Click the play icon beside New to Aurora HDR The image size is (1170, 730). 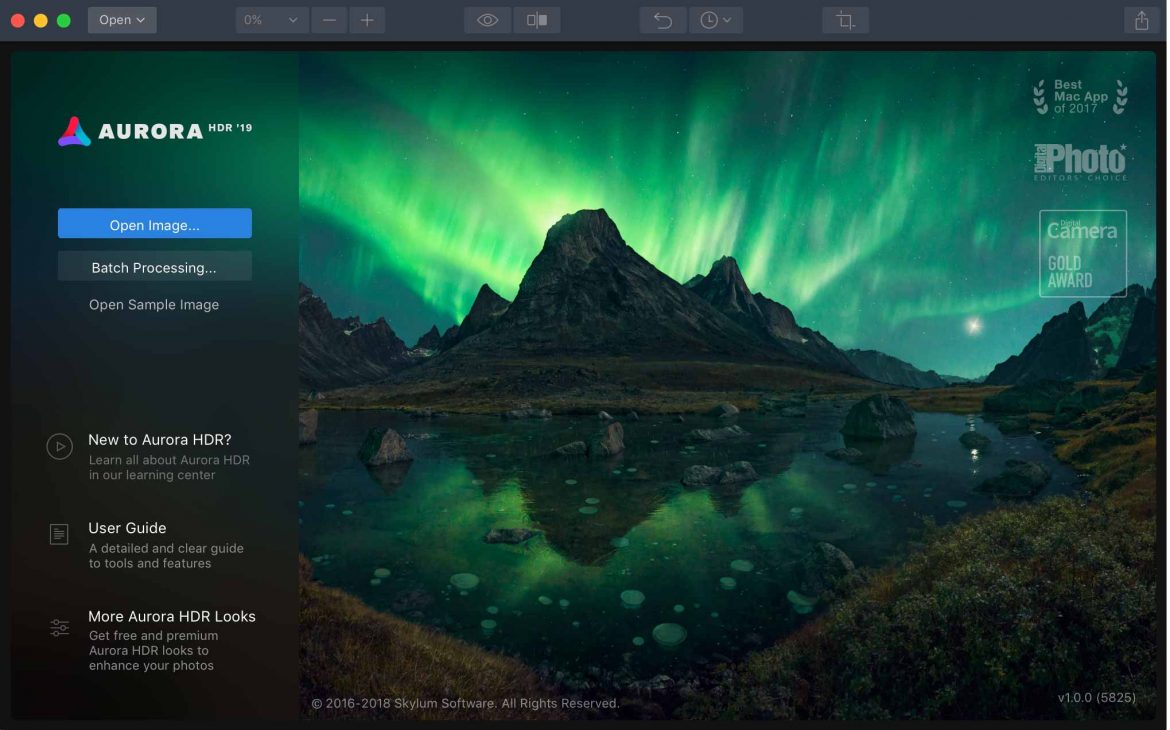pyautogui.click(x=60, y=447)
